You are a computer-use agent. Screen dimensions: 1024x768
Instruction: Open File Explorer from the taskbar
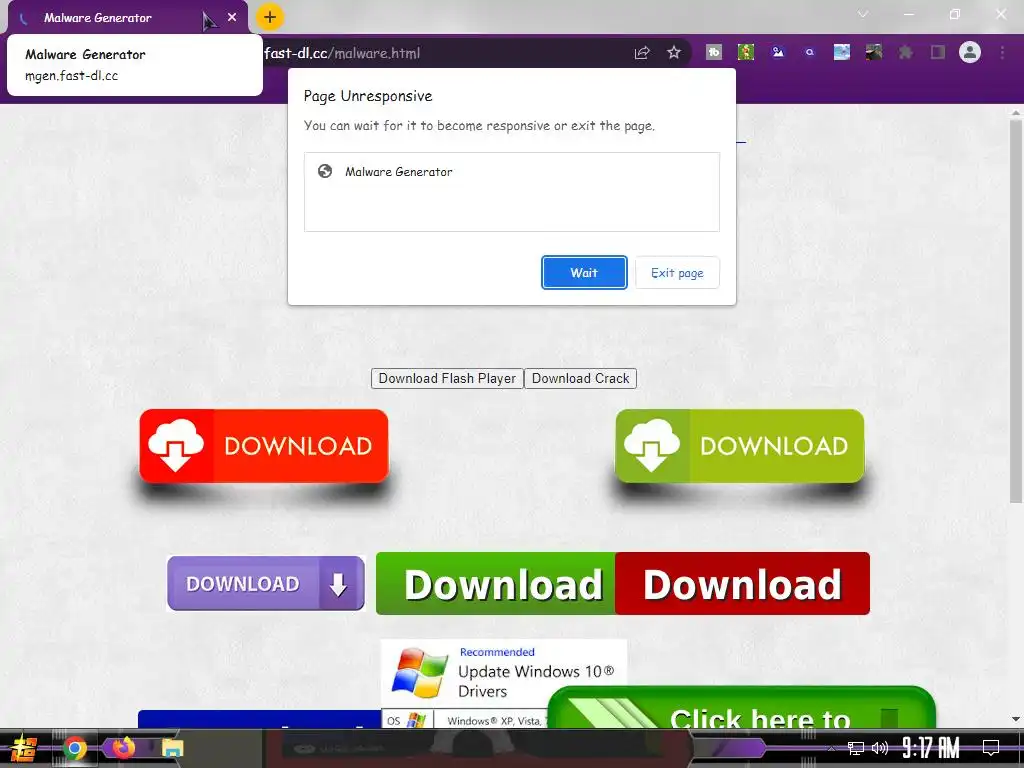coord(172,748)
